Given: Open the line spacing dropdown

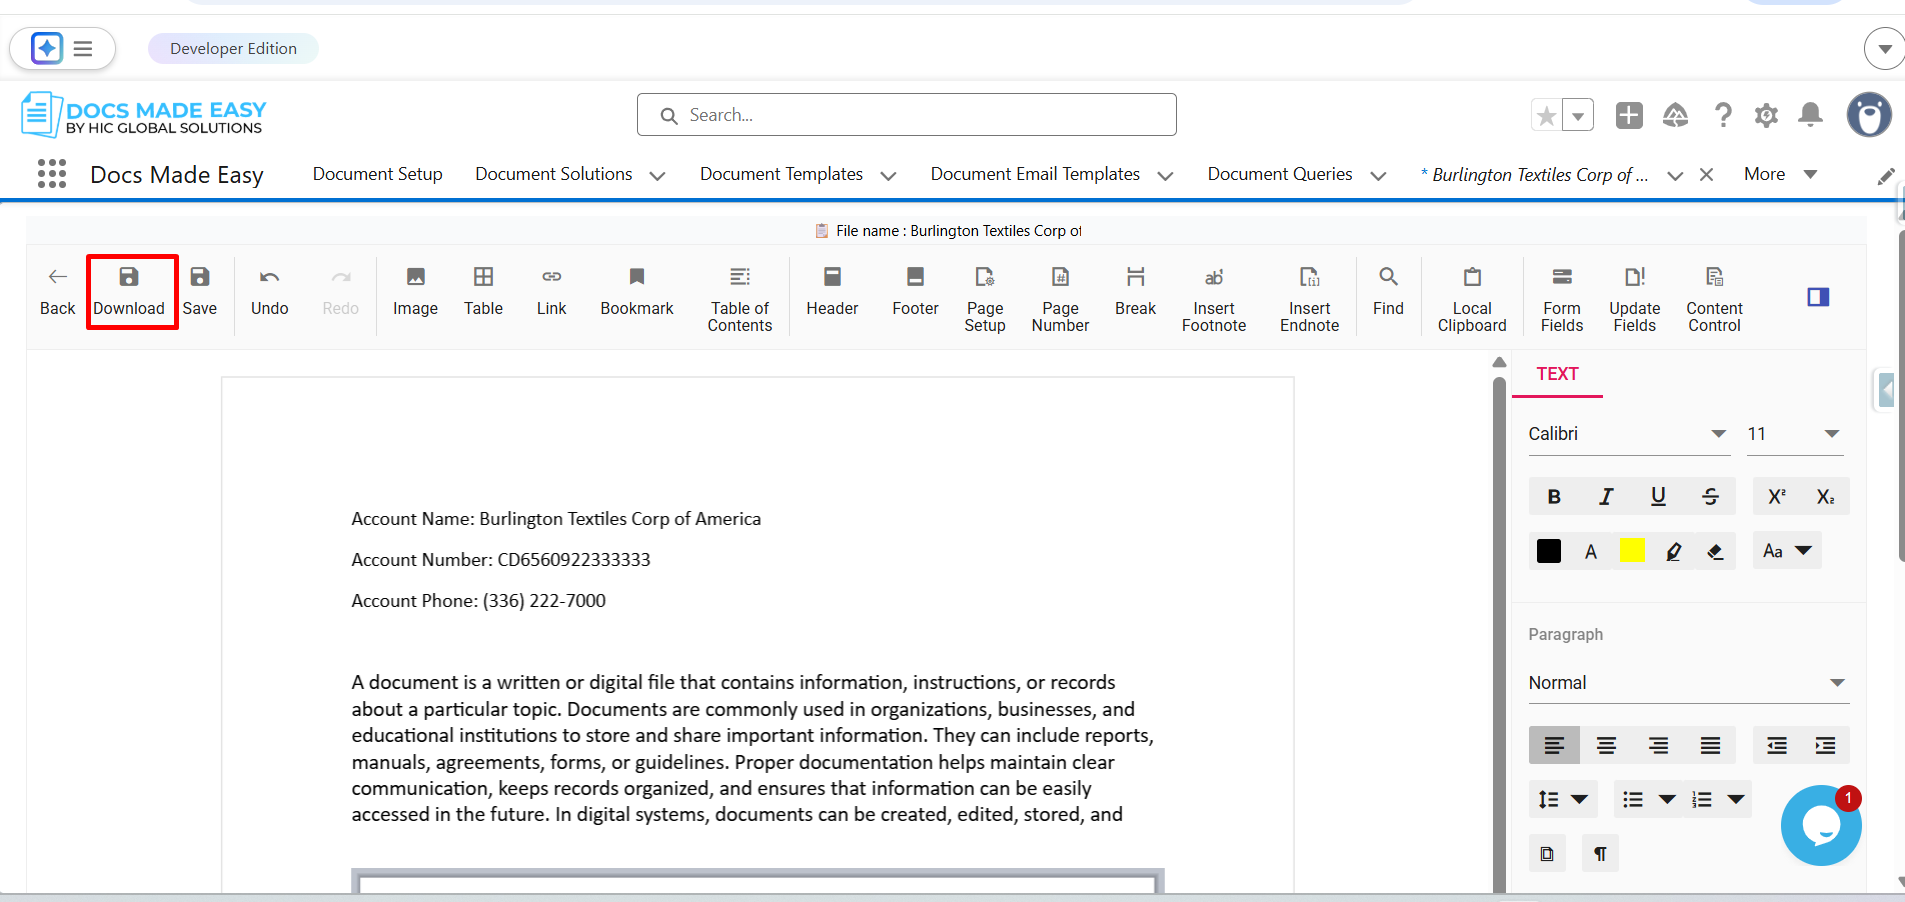Looking at the screenshot, I should tap(1563, 799).
